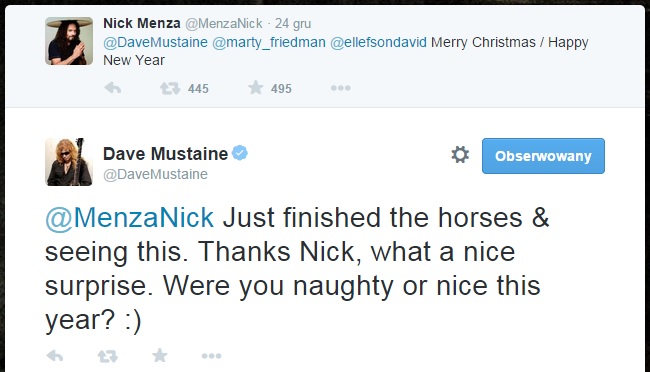The height and width of the screenshot is (372, 650).
Task: Open the 24 gru tweet timestamp
Action: (x=293, y=24)
